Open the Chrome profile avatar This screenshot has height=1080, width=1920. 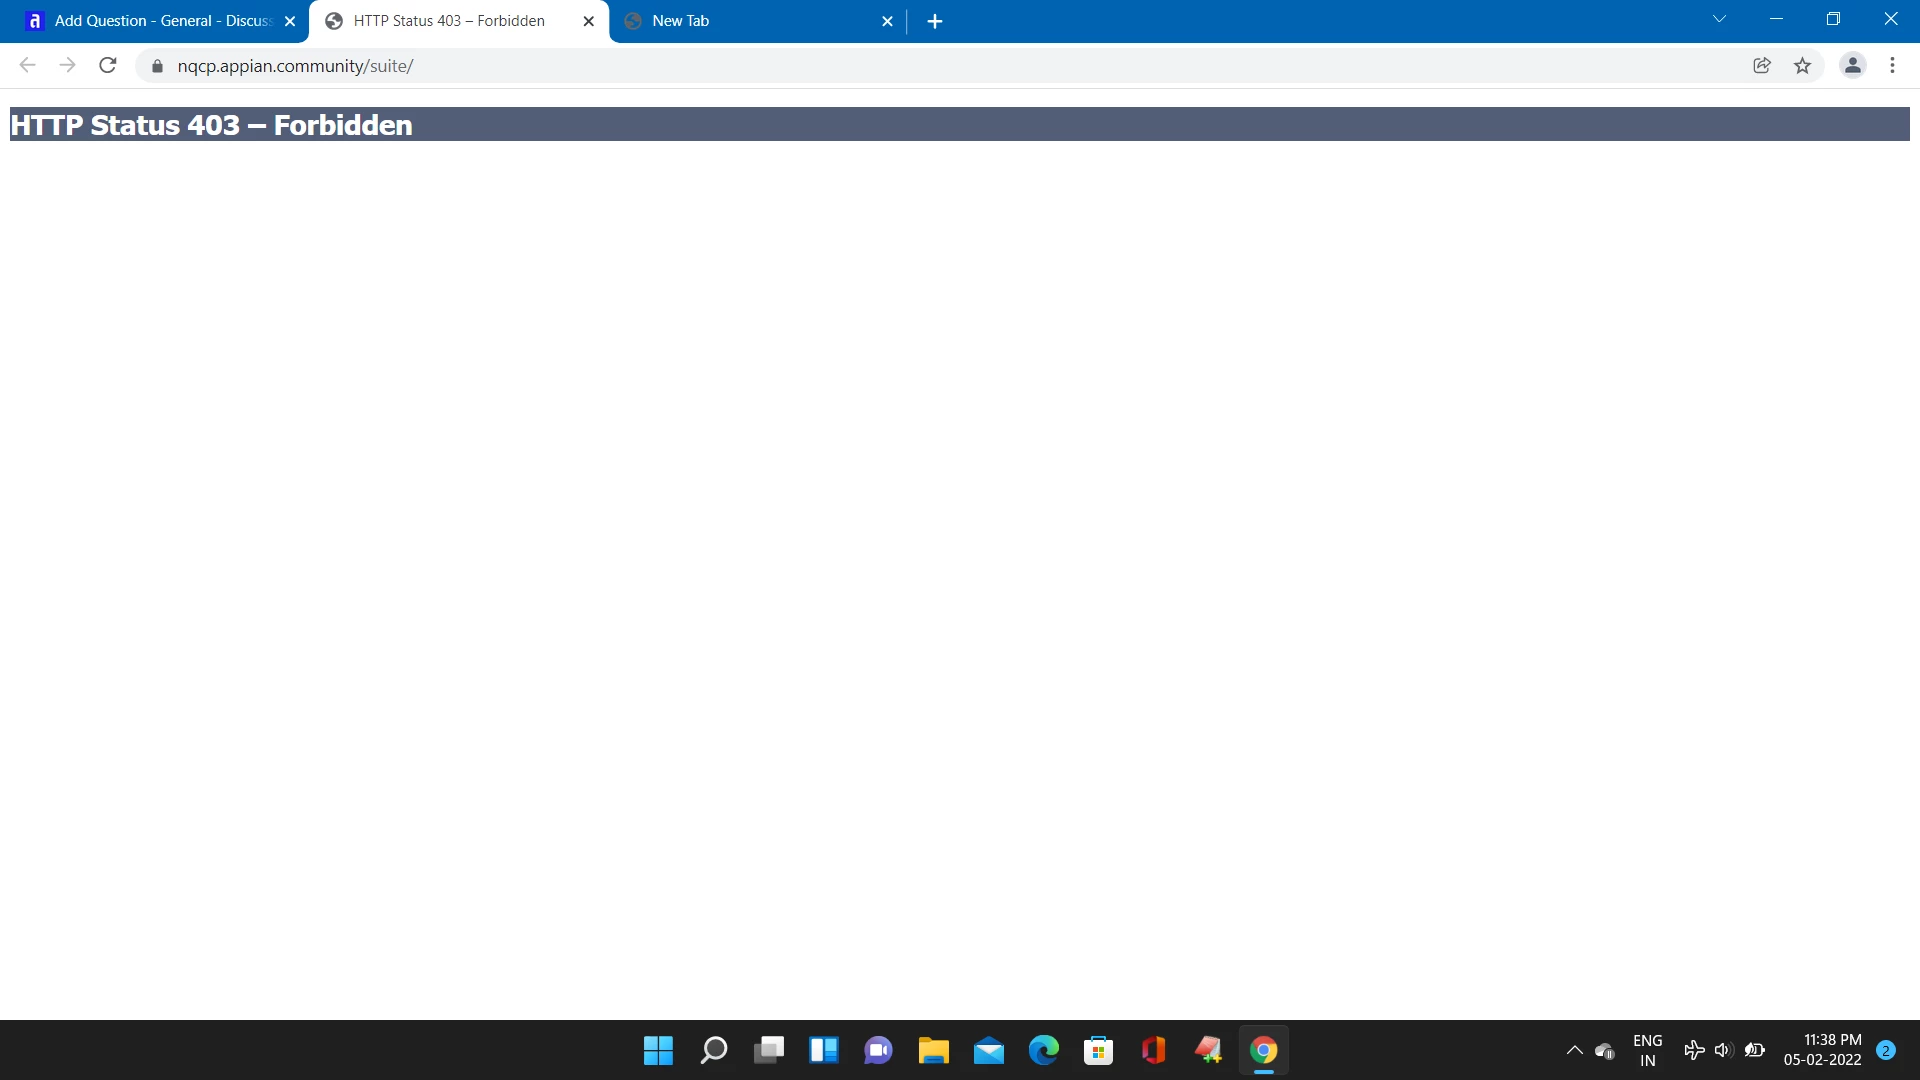point(1853,66)
